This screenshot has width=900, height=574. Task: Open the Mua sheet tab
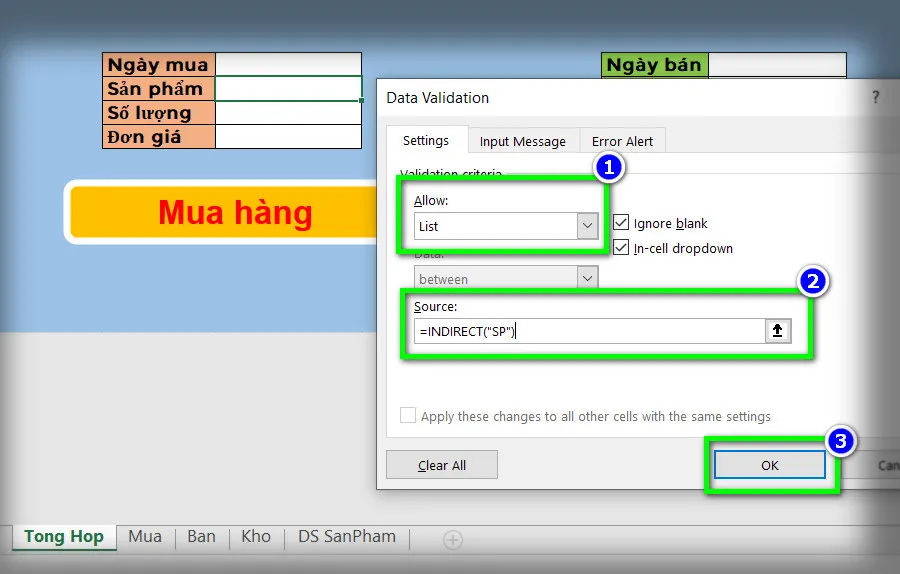click(145, 537)
